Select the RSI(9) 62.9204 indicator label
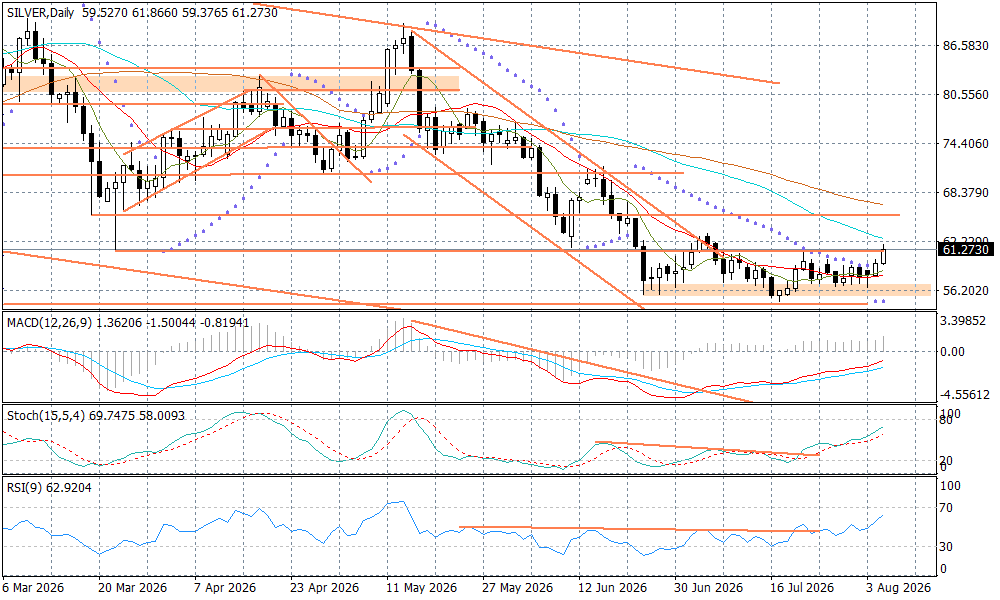 (x=50, y=488)
